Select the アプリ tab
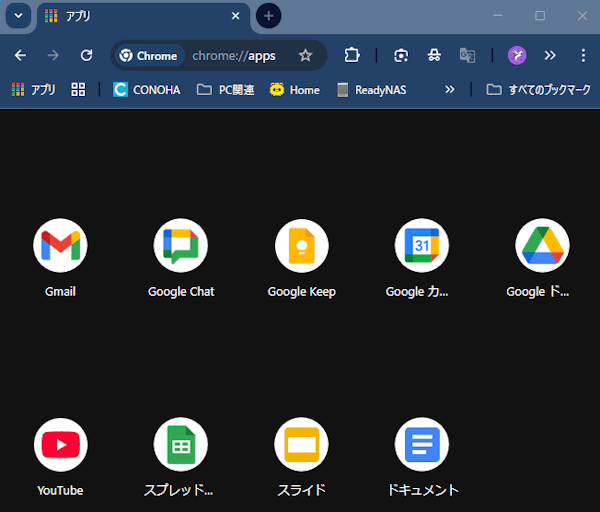The width and height of the screenshot is (600, 512). coord(143,16)
